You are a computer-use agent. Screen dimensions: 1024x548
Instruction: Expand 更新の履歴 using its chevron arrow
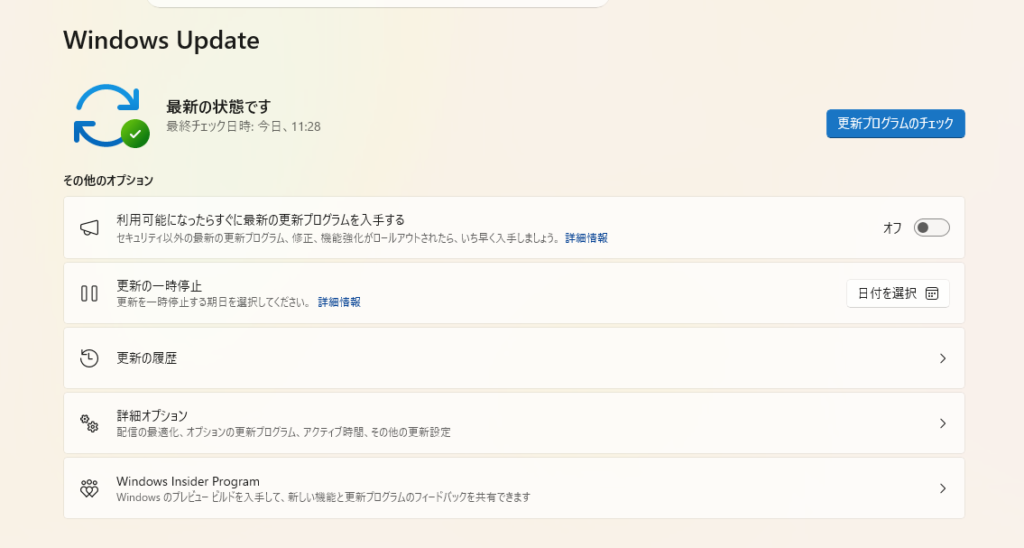click(x=942, y=358)
